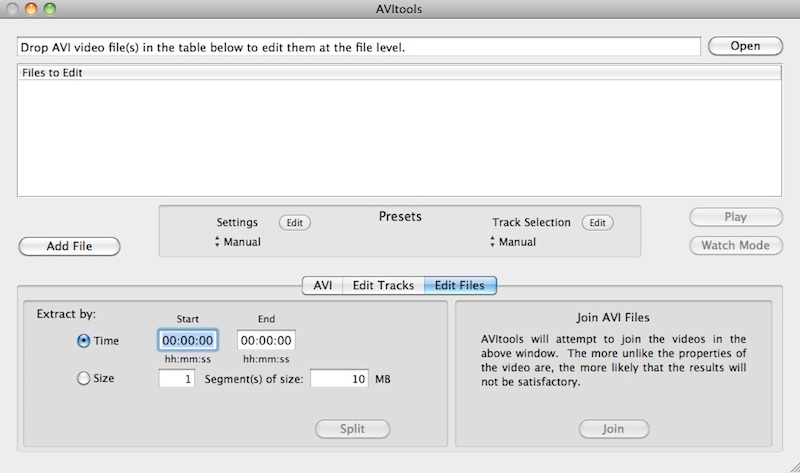Click the green zoom window button
800x473 pixels.
tap(50, 9)
